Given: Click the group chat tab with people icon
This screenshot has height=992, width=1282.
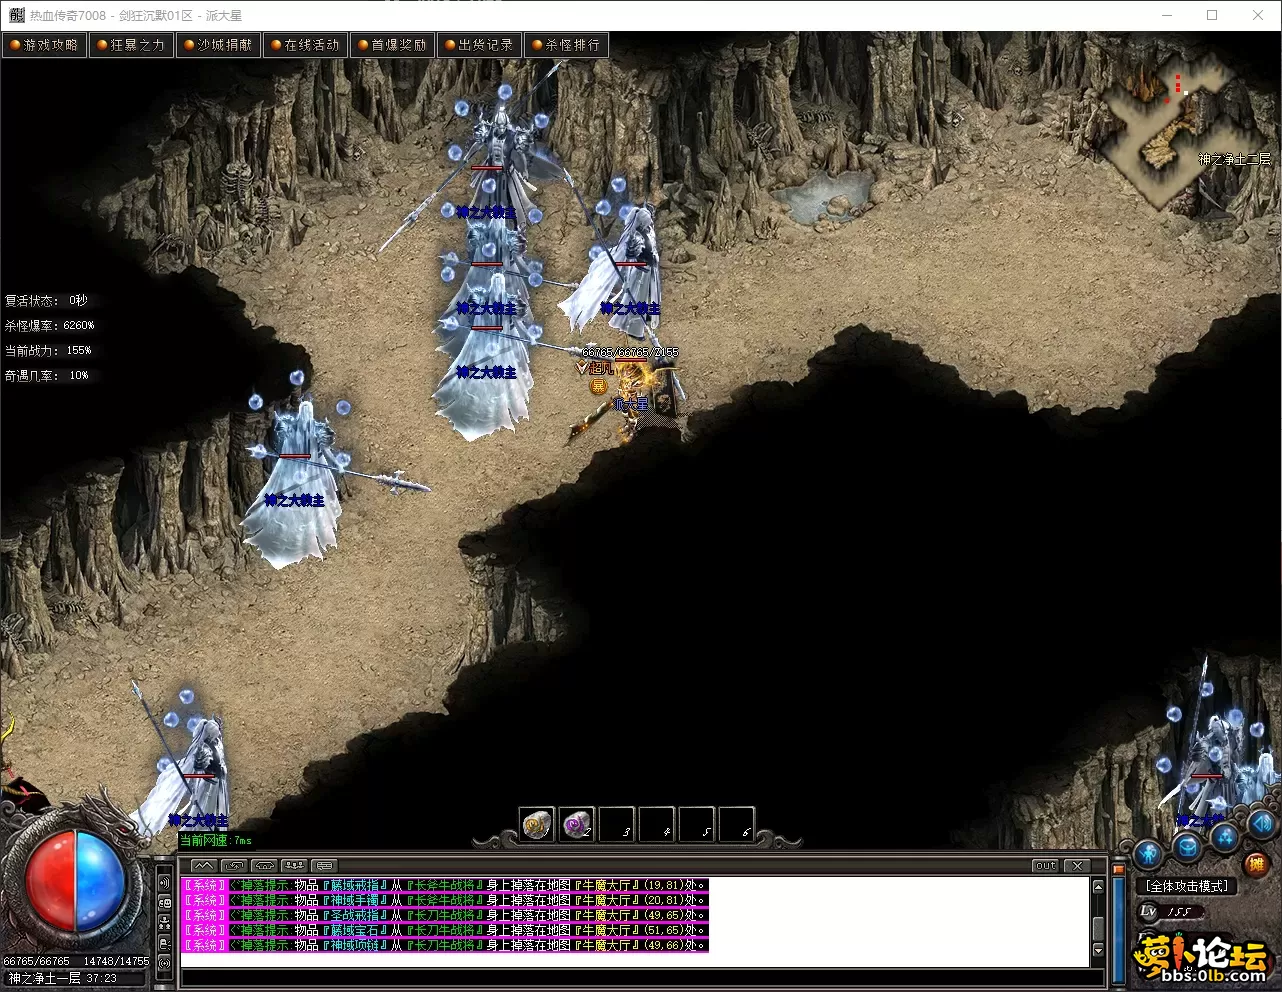Looking at the screenshot, I should pos(294,866).
